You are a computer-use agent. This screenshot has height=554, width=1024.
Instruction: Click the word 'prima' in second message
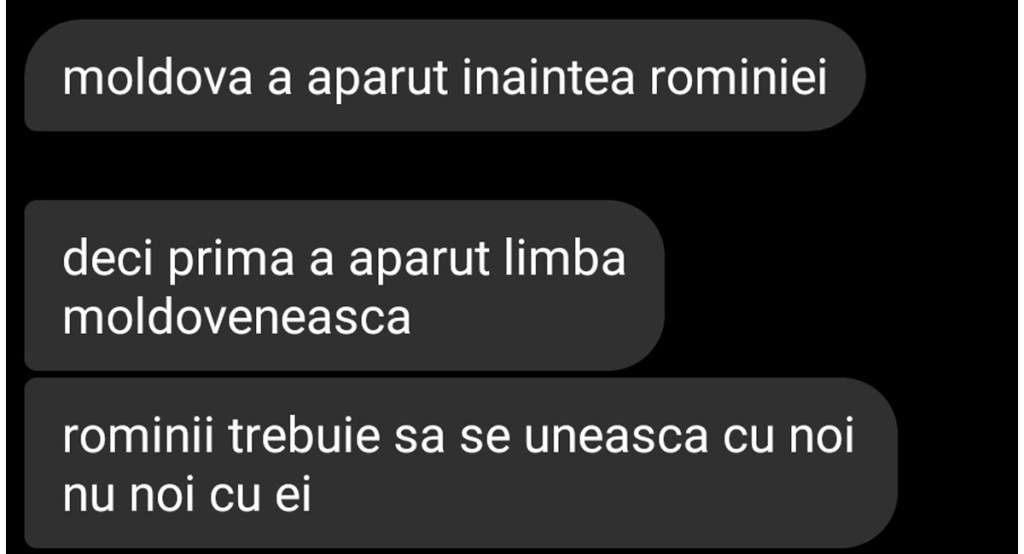[x=231, y=261]
